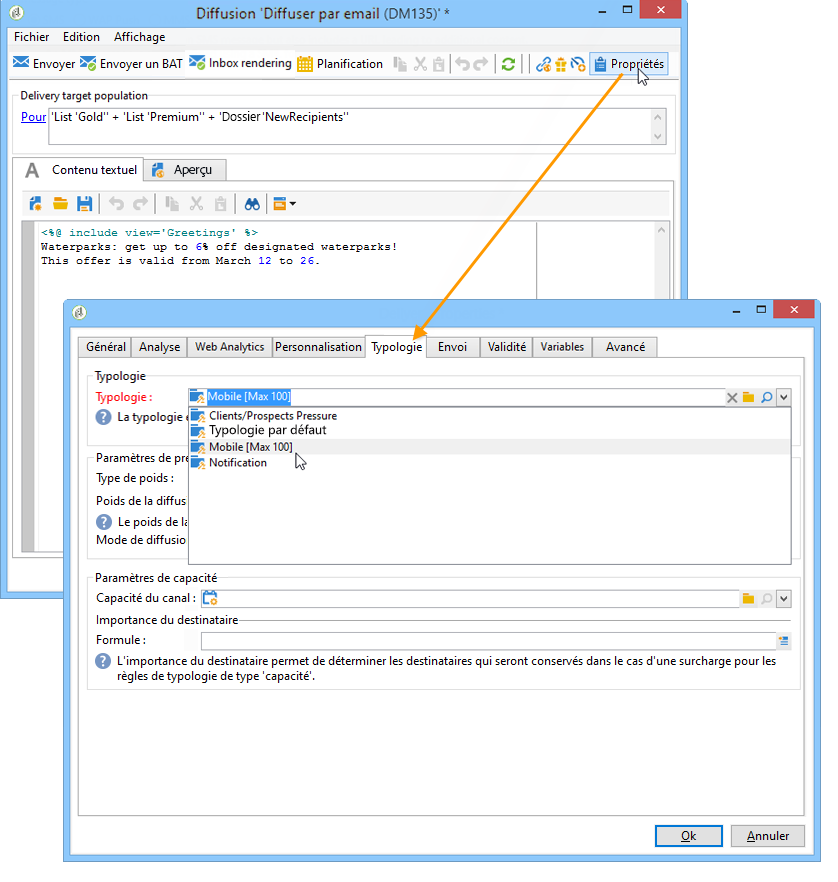Select the Analyse tab

(x=160, y=347)
